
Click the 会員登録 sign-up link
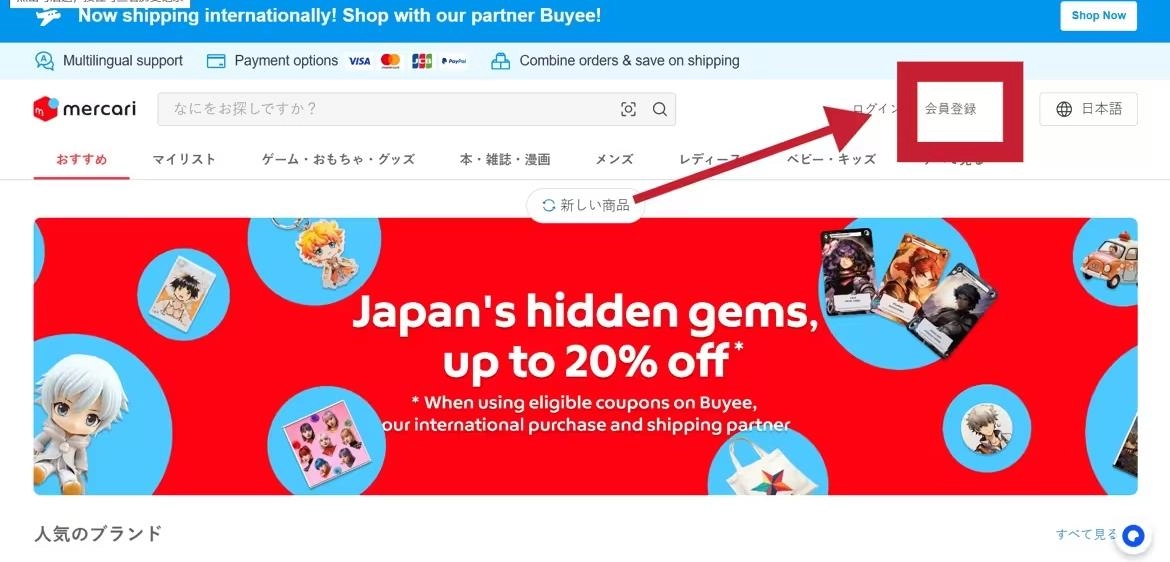pyautogui.click(x=951, y=109)
